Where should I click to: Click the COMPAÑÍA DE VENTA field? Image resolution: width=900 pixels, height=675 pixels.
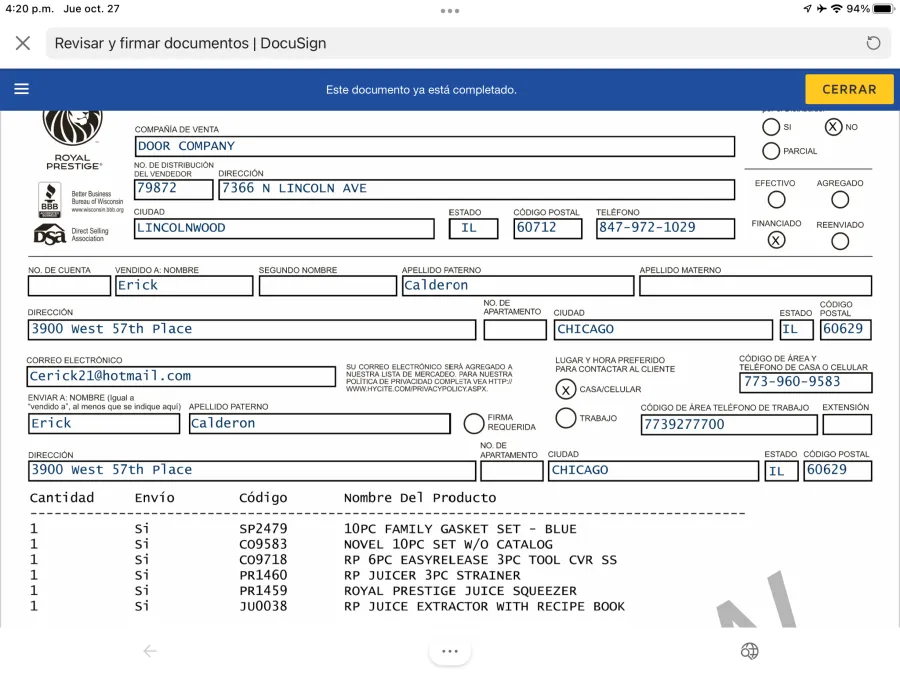point(435,146)
